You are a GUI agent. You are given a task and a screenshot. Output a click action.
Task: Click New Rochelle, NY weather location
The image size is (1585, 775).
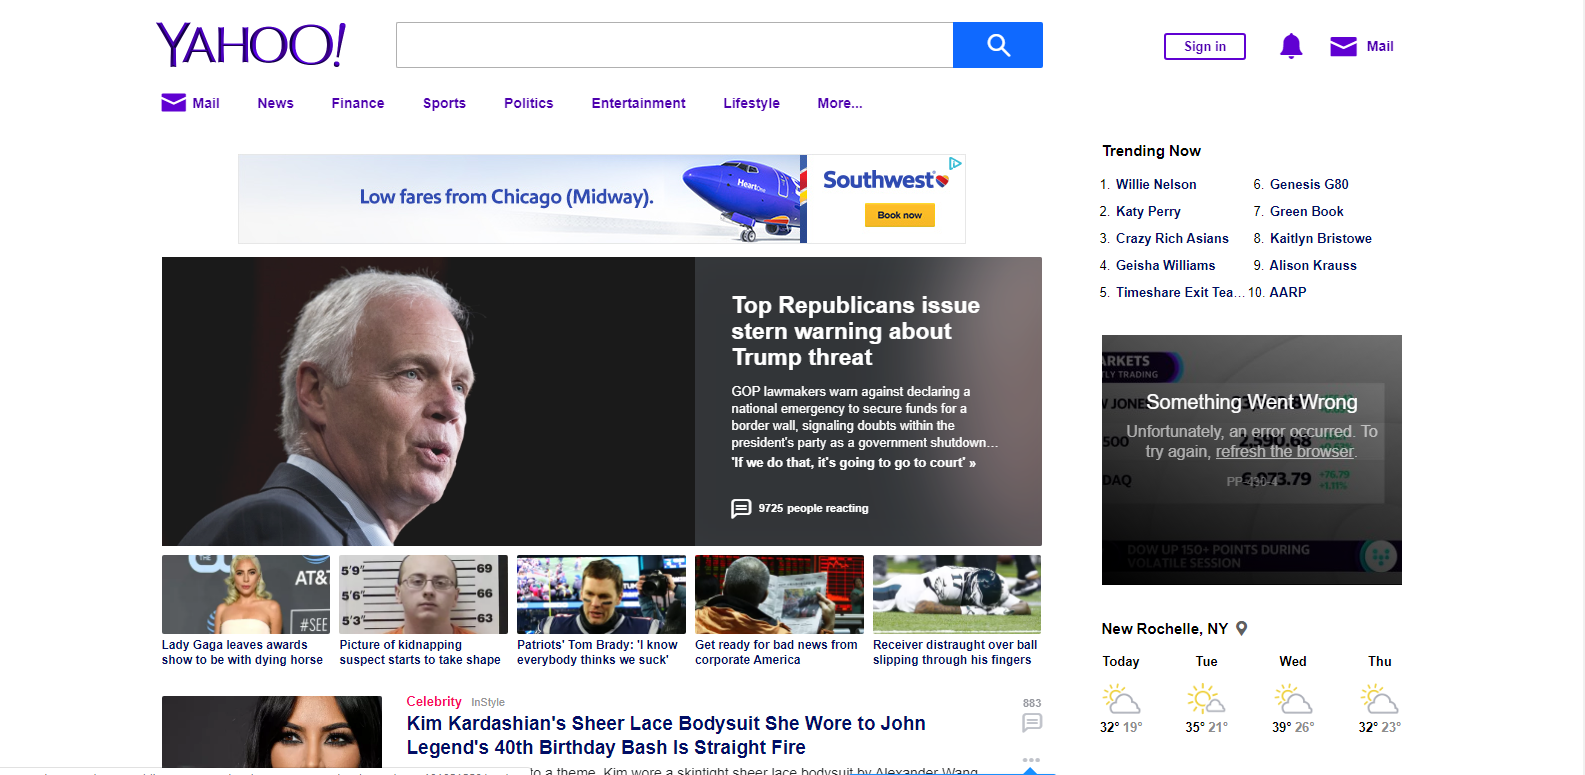coord(1165,628)
